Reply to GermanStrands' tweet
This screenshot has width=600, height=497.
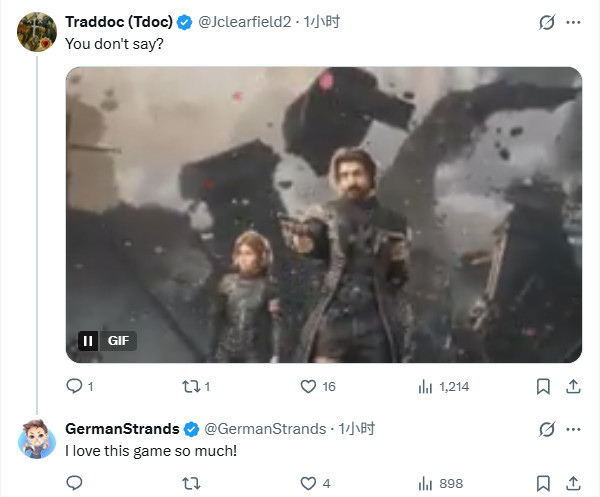74,483
